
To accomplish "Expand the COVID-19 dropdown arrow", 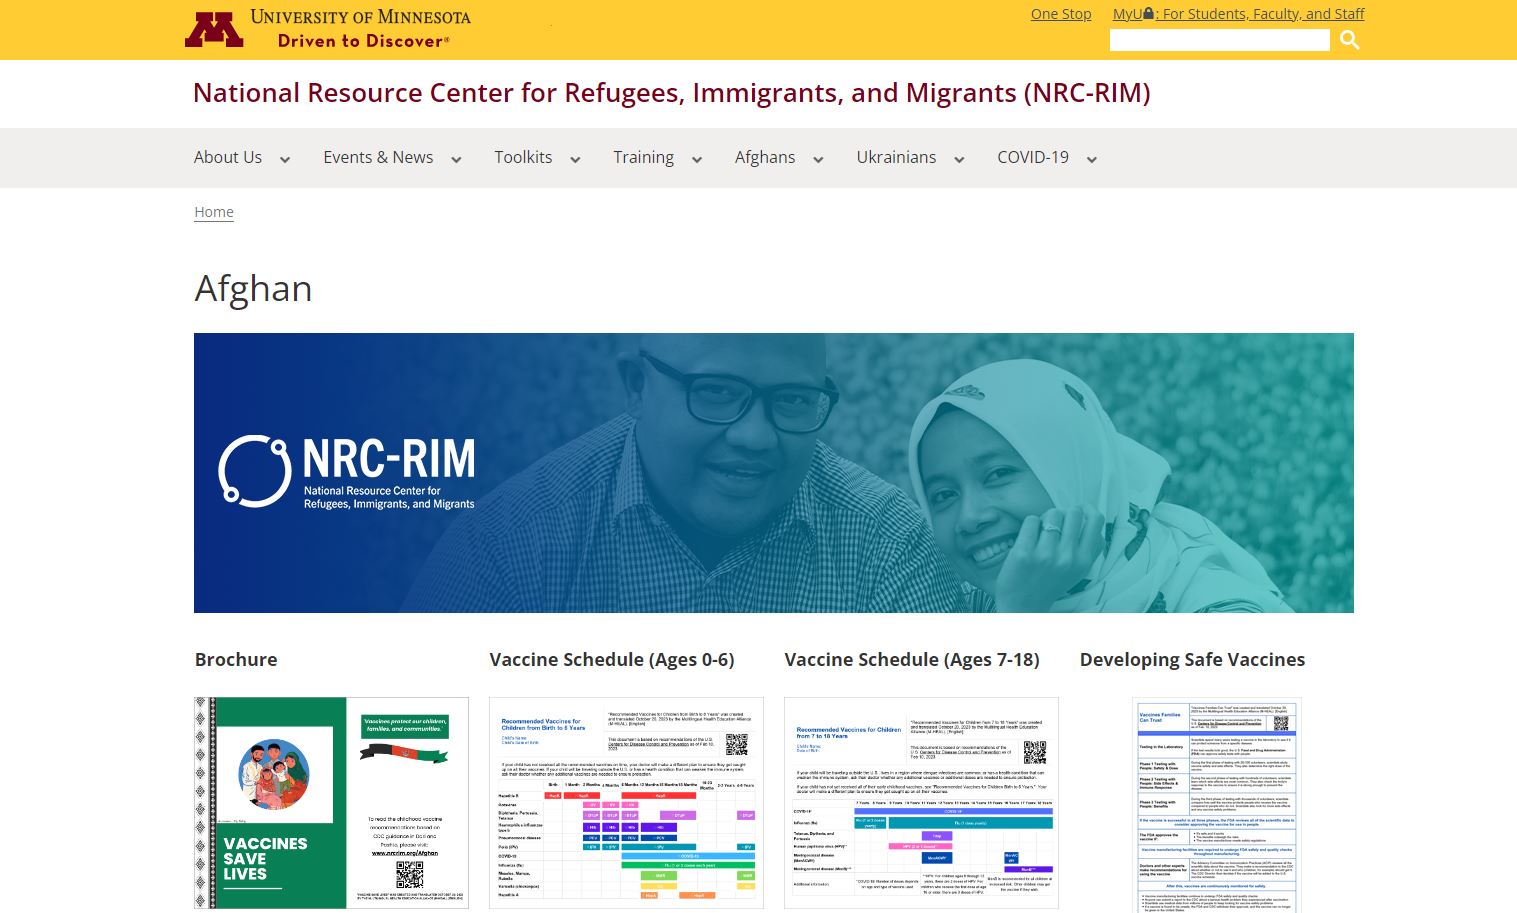I will (1092, 160).
